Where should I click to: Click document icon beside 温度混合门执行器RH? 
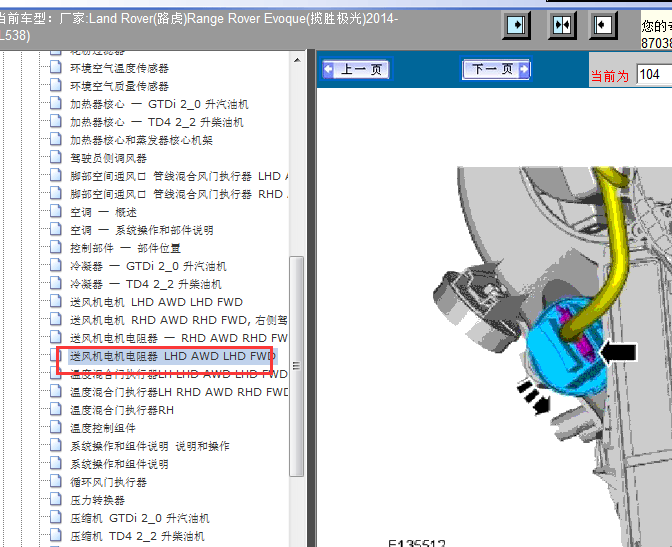pyautogui.click(x=56, y=409)
